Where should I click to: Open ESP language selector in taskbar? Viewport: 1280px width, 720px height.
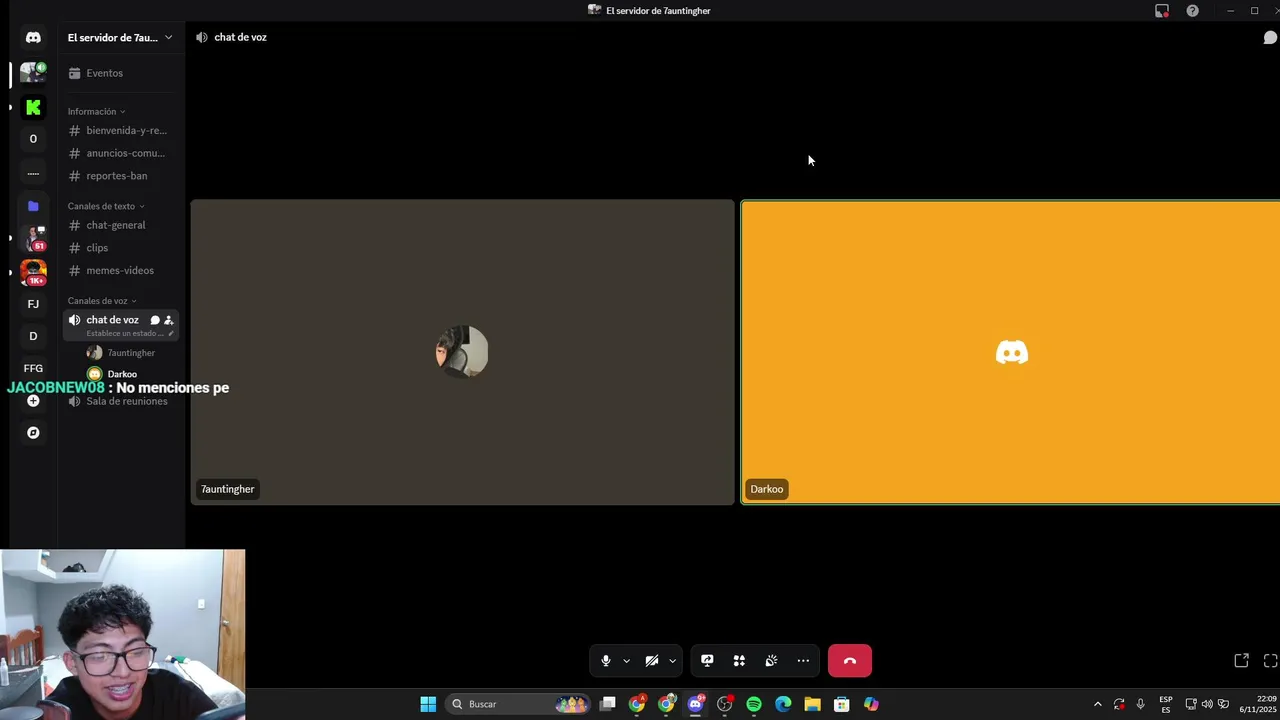[1166, 704]
